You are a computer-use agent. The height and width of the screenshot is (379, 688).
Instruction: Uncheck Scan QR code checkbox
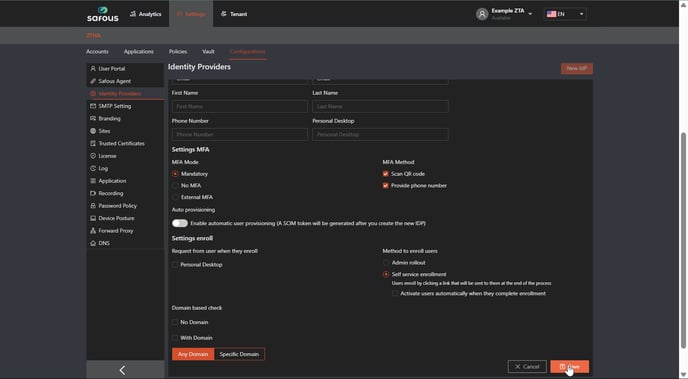point(386,174)
